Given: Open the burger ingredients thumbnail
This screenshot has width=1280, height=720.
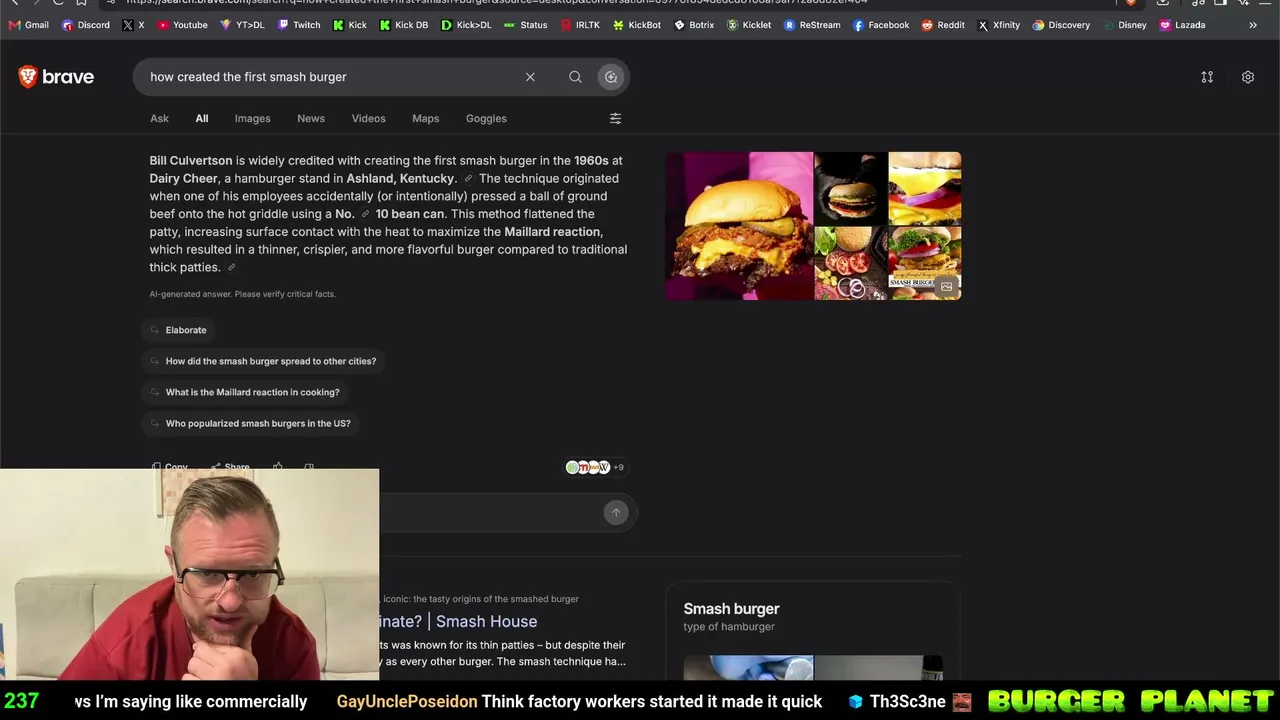Looking at the screenshot, I should pyautogui.click(x=851, y=263).
